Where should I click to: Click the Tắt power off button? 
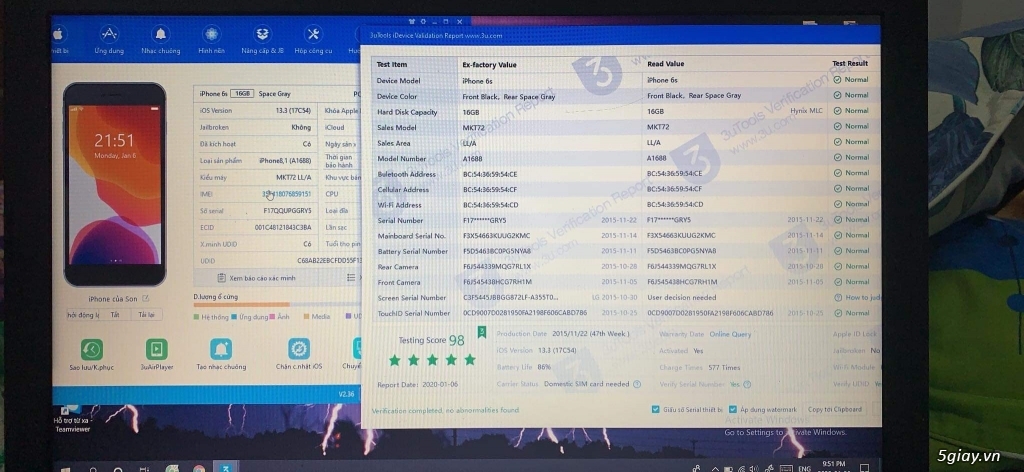point(115,315)
